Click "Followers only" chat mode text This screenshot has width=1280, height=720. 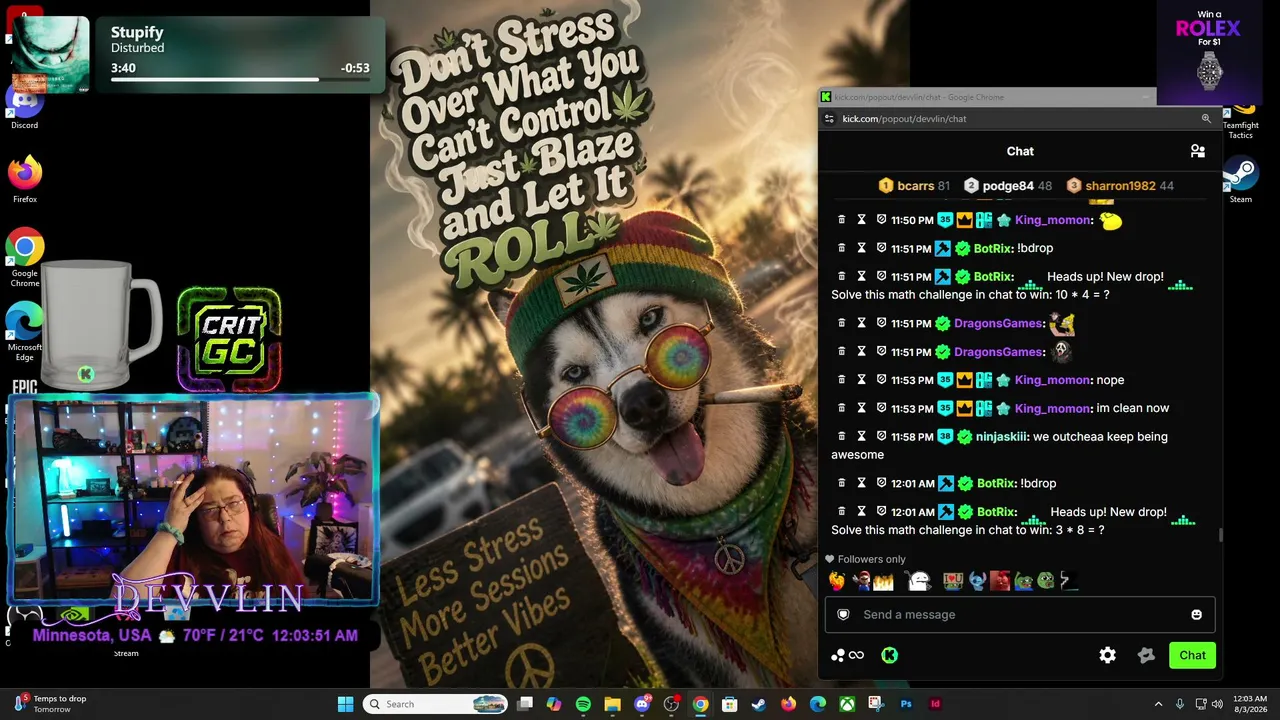[871, 560]
